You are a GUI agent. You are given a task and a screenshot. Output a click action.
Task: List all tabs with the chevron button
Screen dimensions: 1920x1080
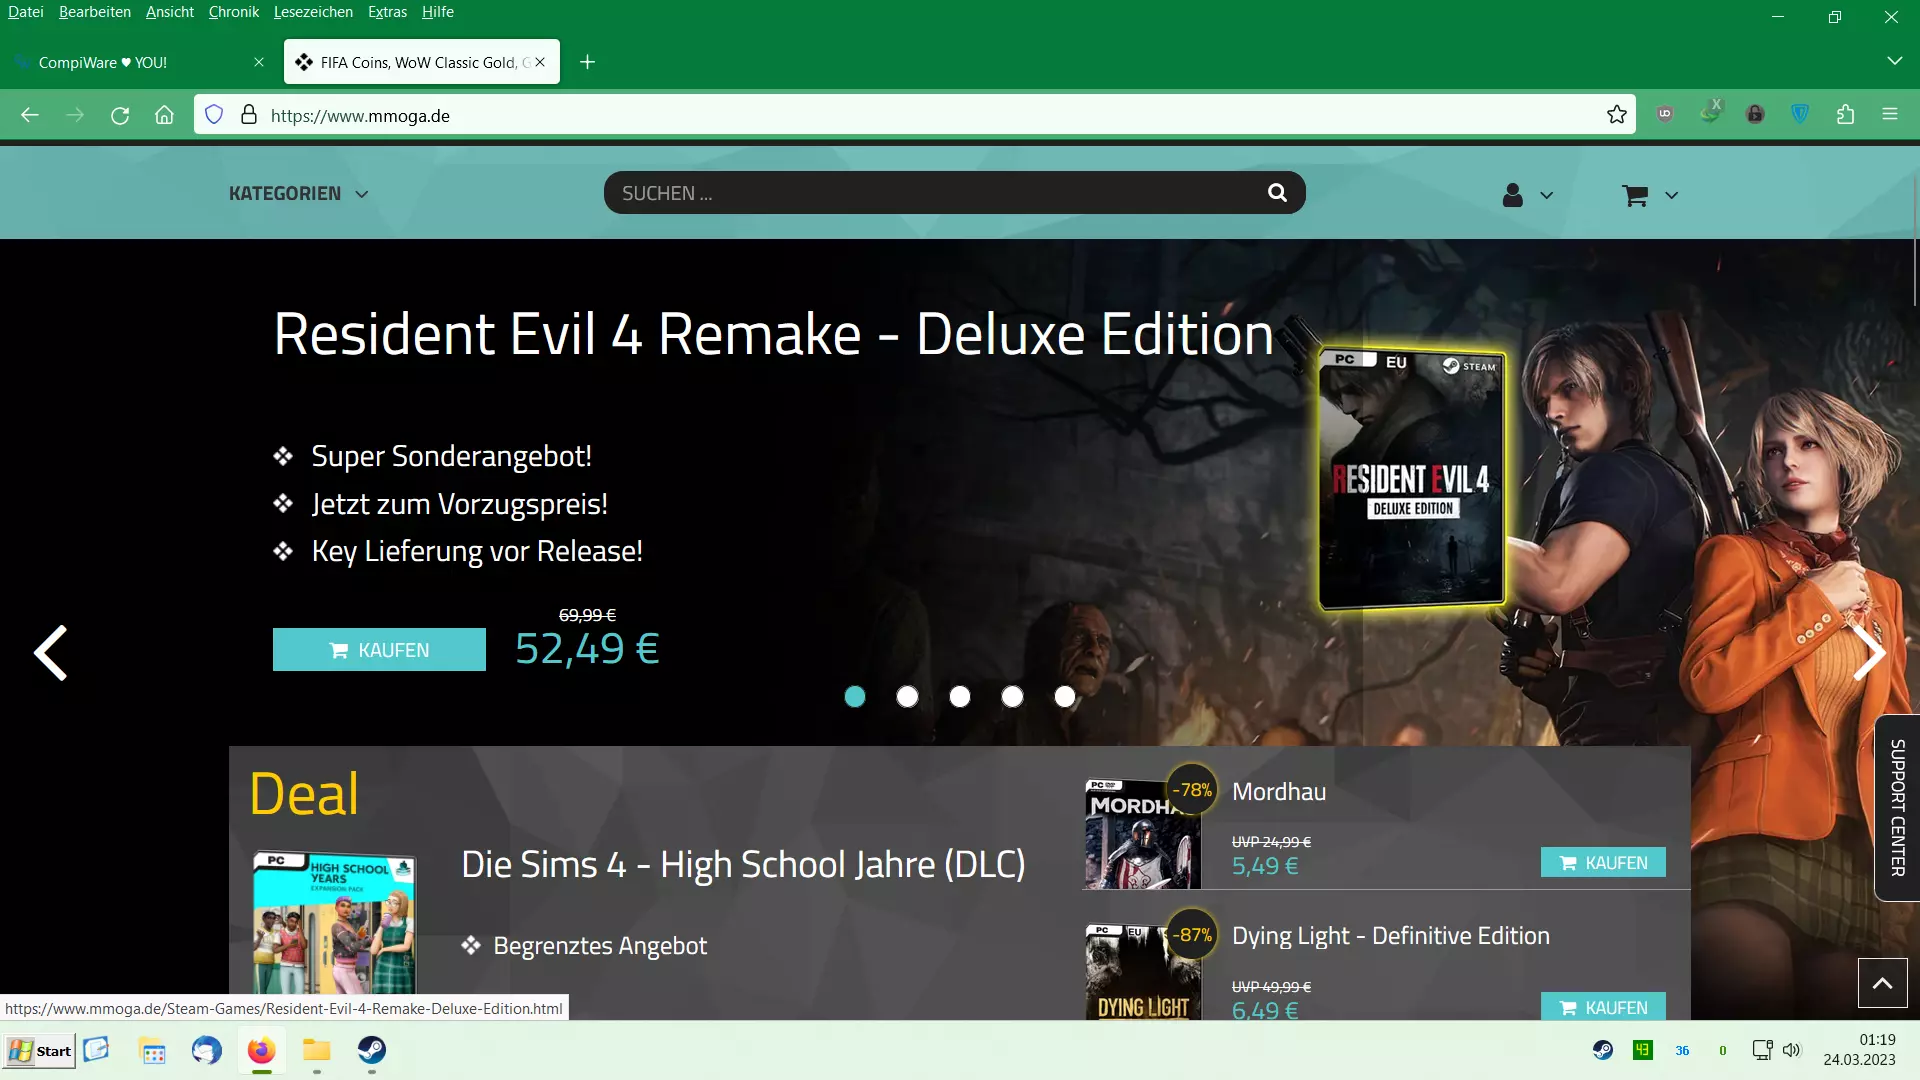(x=1894, y=61)
